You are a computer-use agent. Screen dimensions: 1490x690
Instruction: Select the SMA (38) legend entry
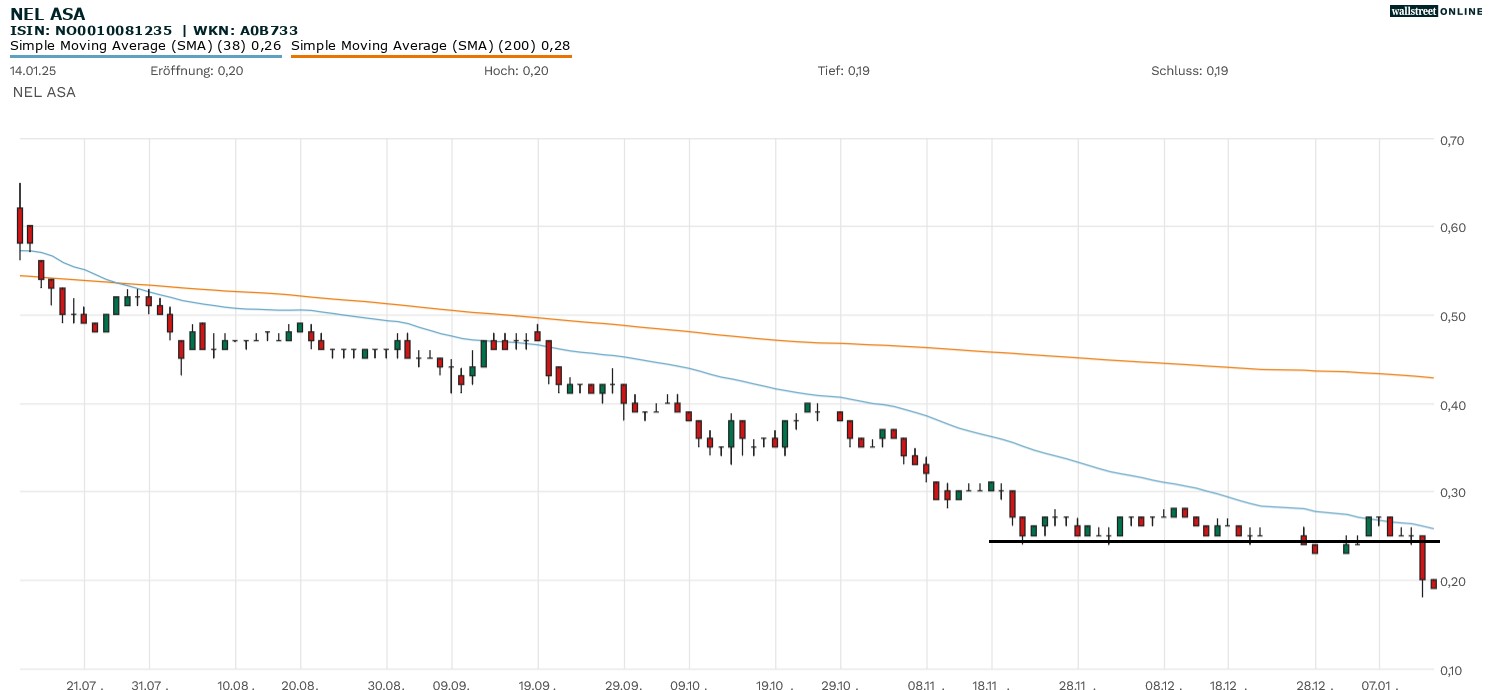click(x=145, y=45)
